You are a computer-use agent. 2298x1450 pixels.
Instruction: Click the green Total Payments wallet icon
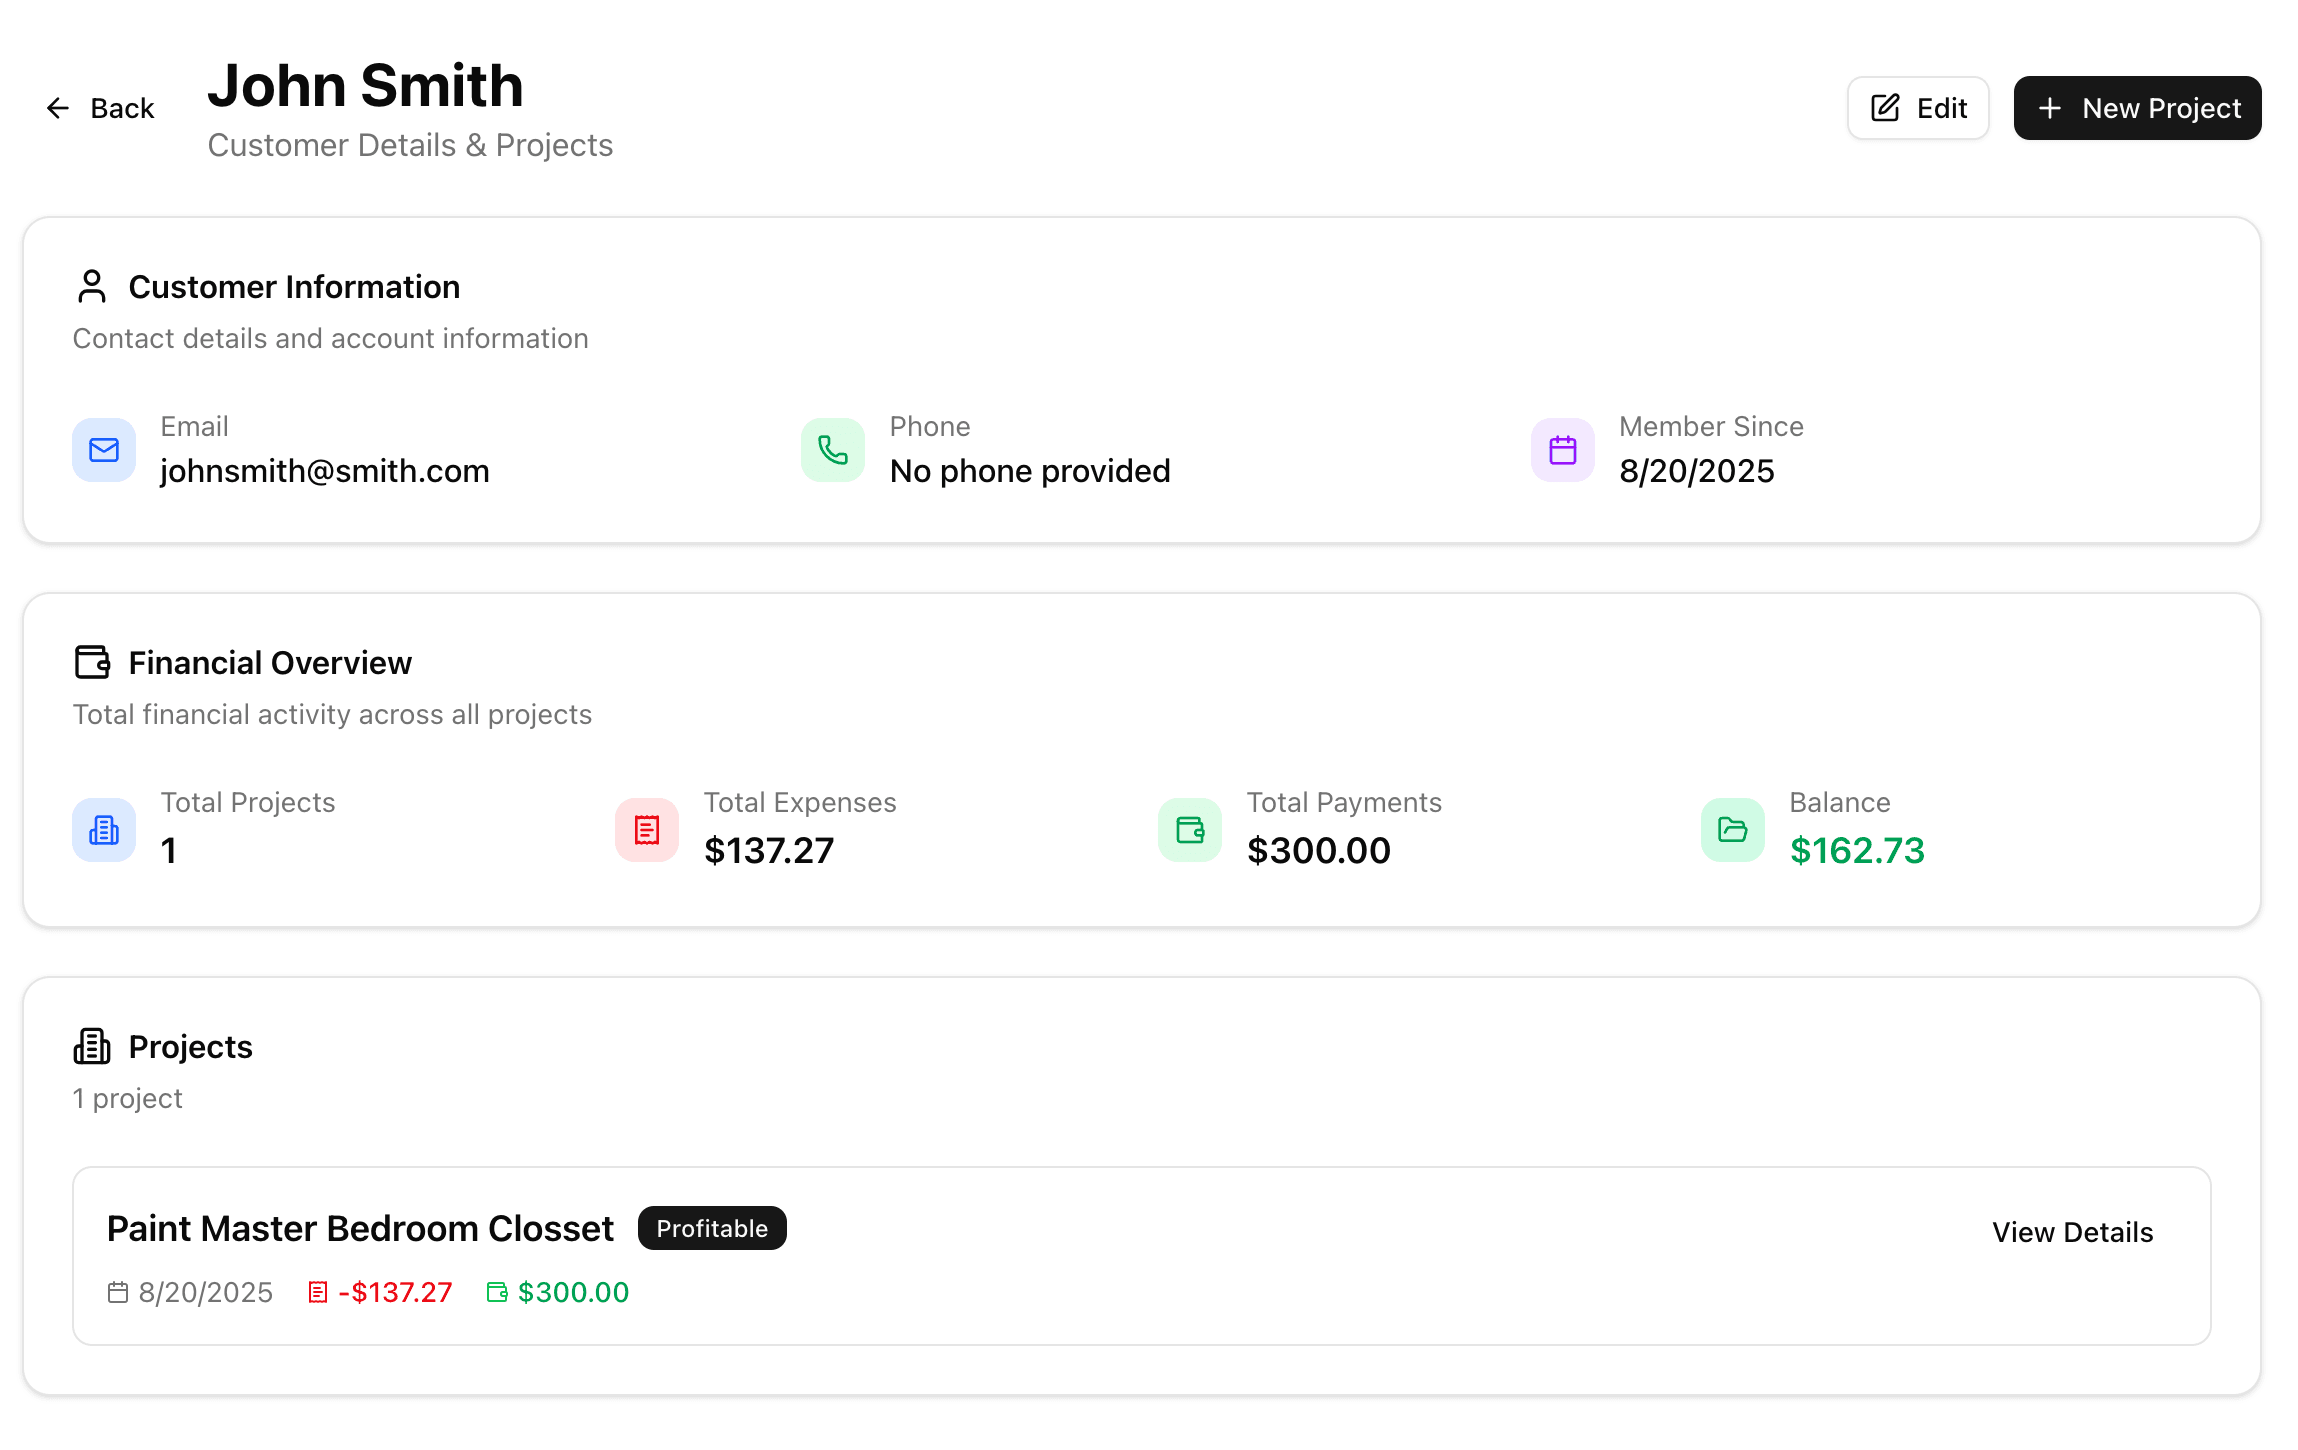click(1190, 830)
